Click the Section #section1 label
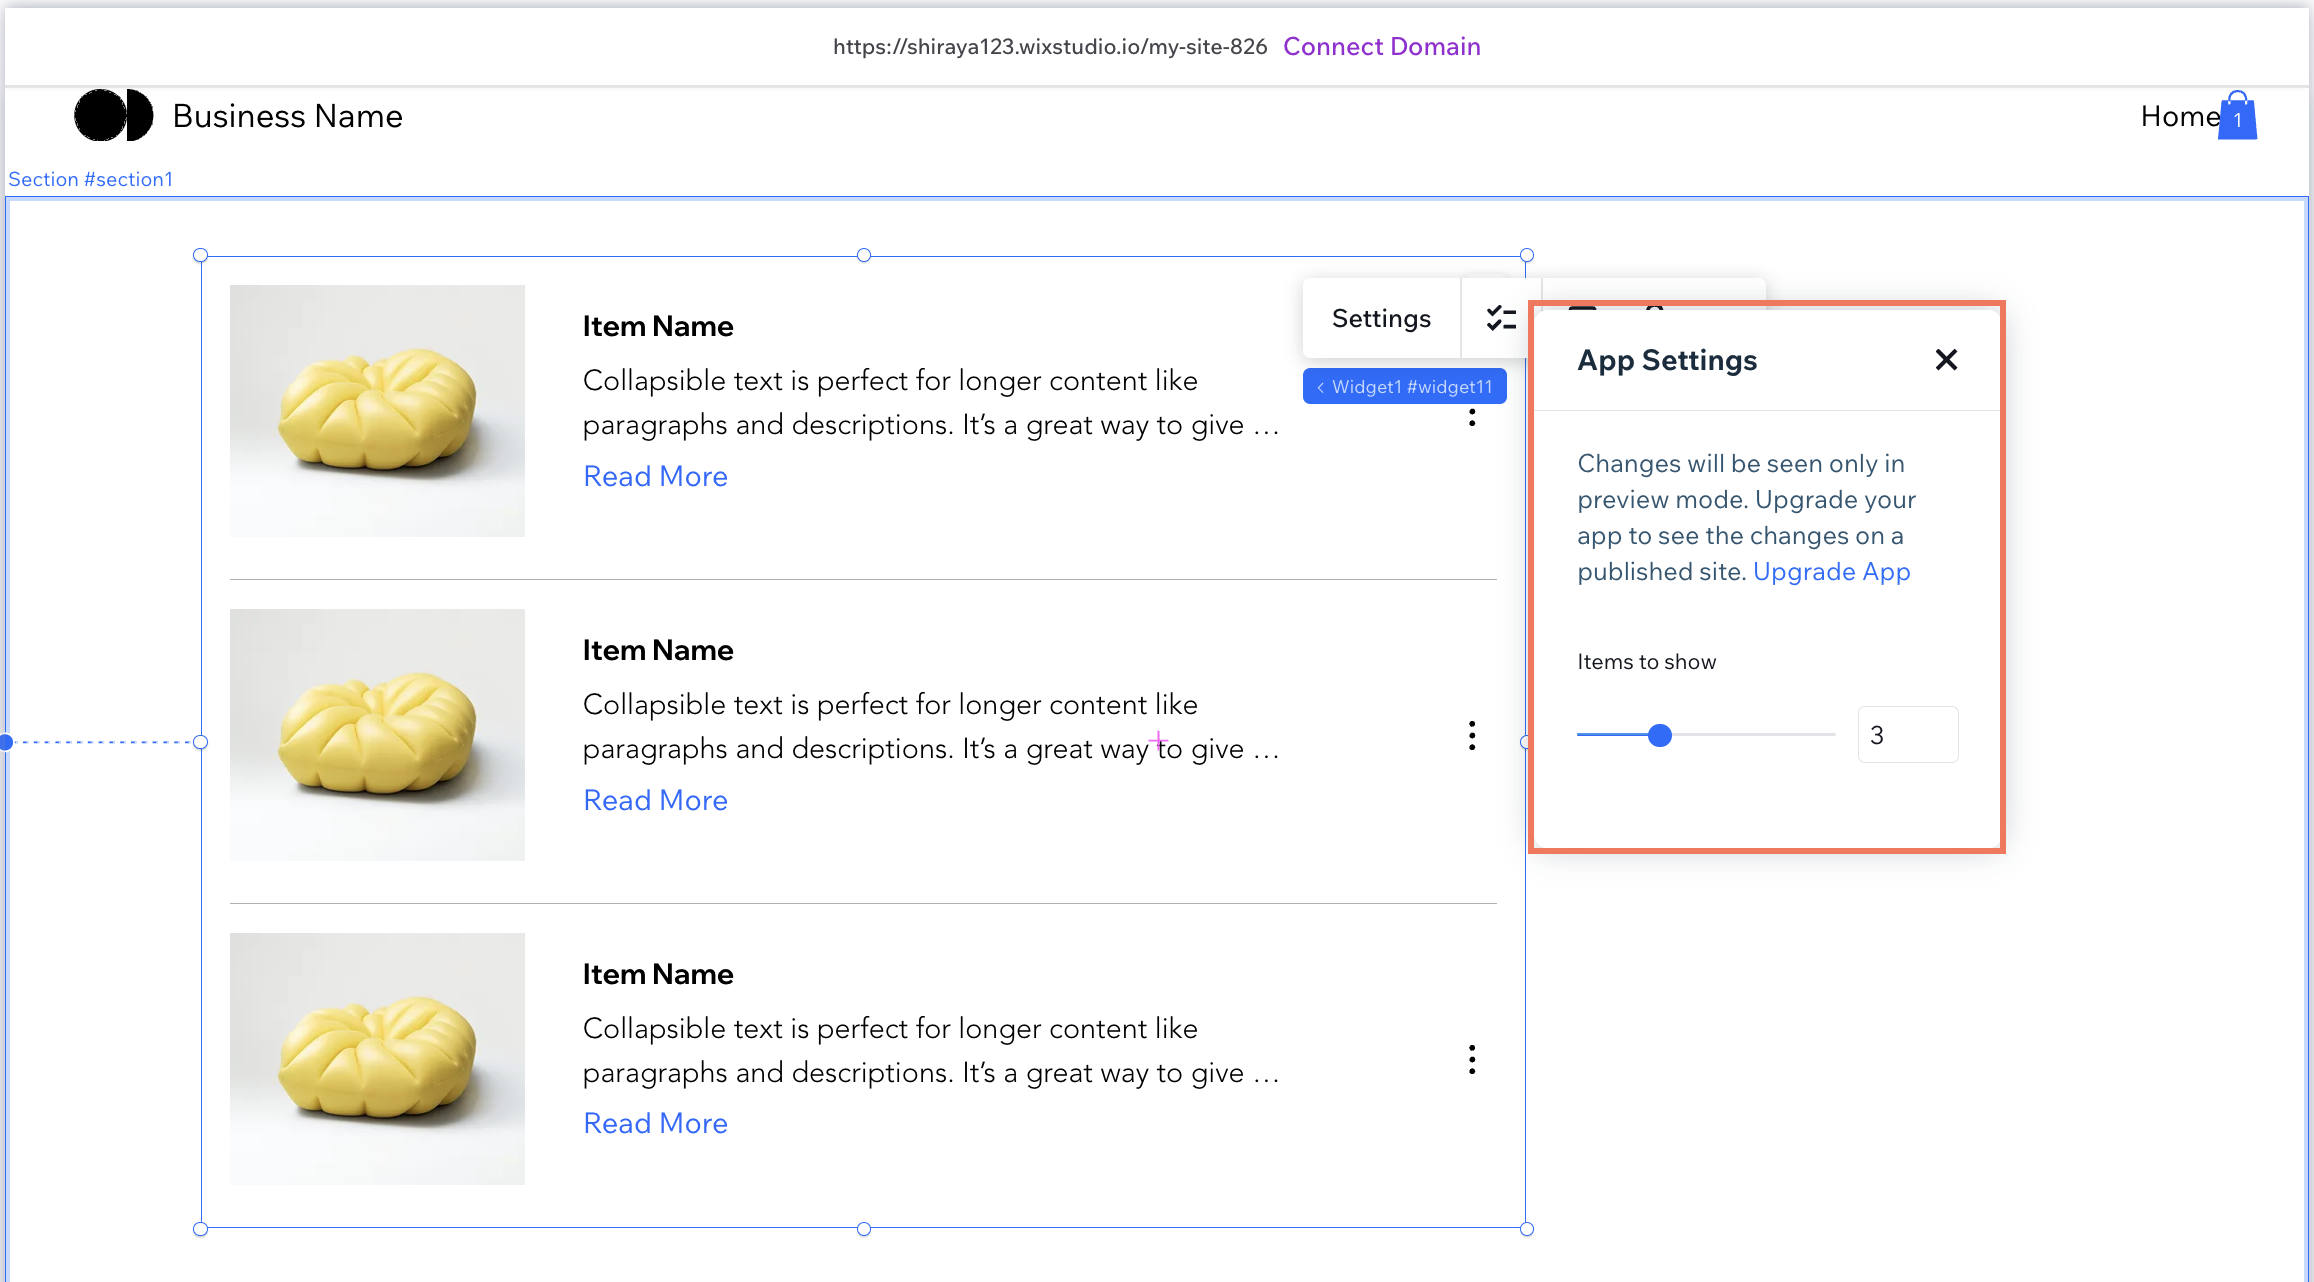Screen dimensions: 2314x1282 coord(90,179)
